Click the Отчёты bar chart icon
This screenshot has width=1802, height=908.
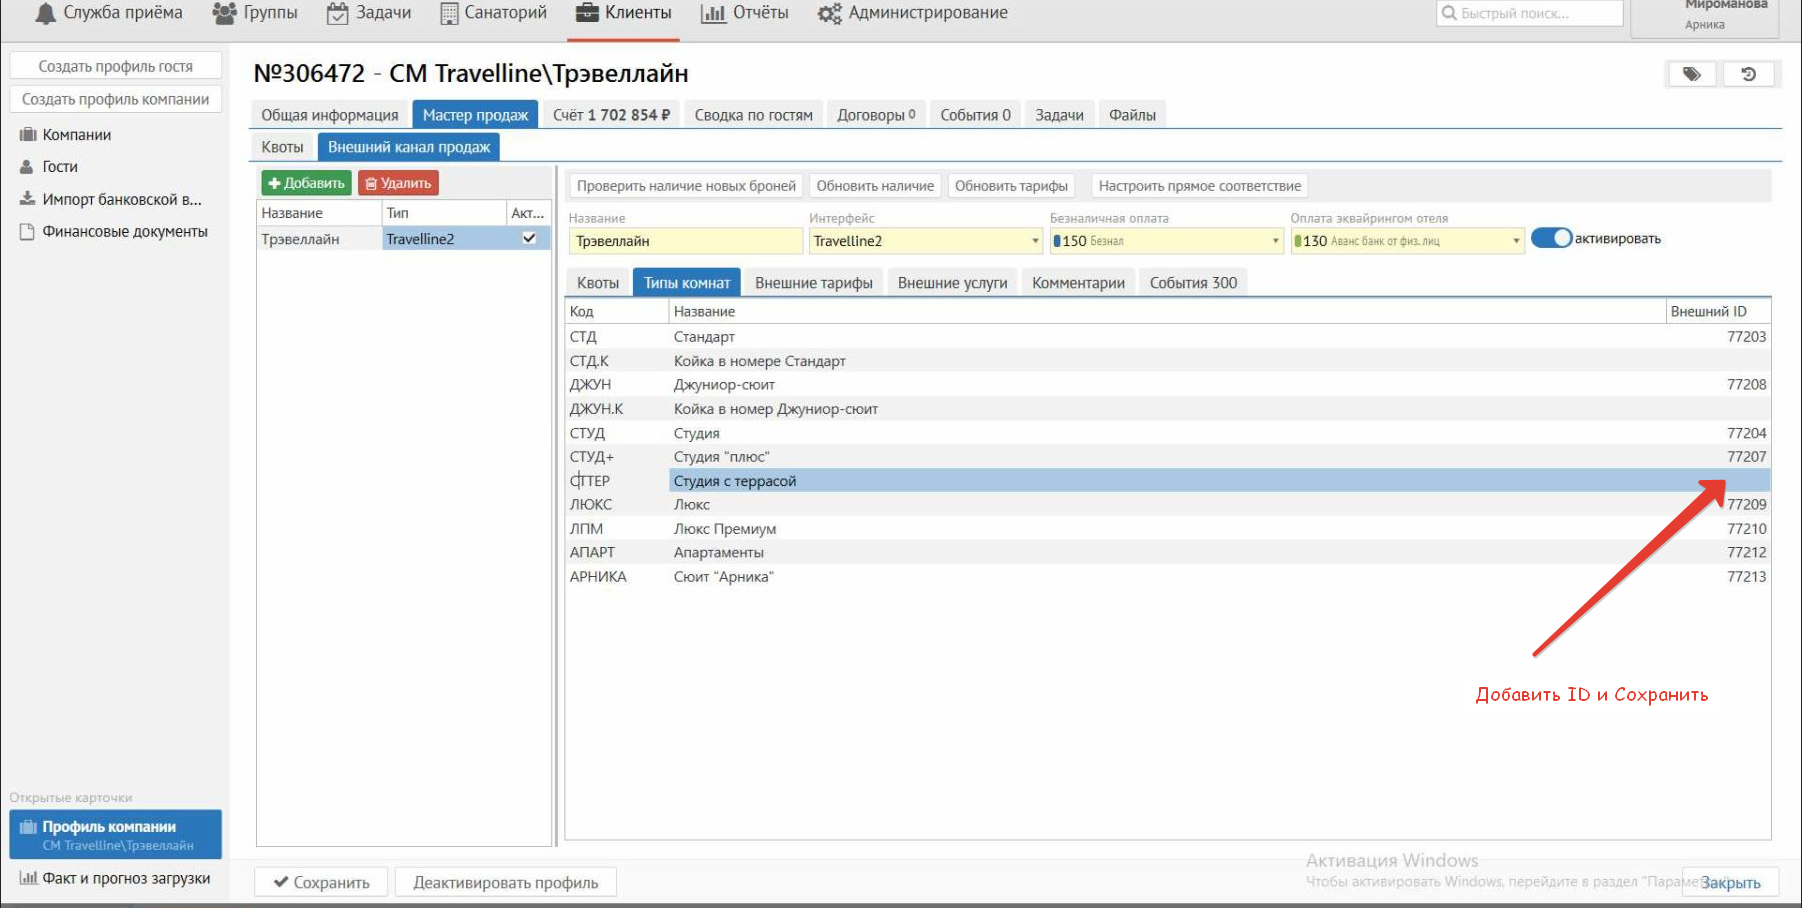pyautogui.click(x=713, y=14)
